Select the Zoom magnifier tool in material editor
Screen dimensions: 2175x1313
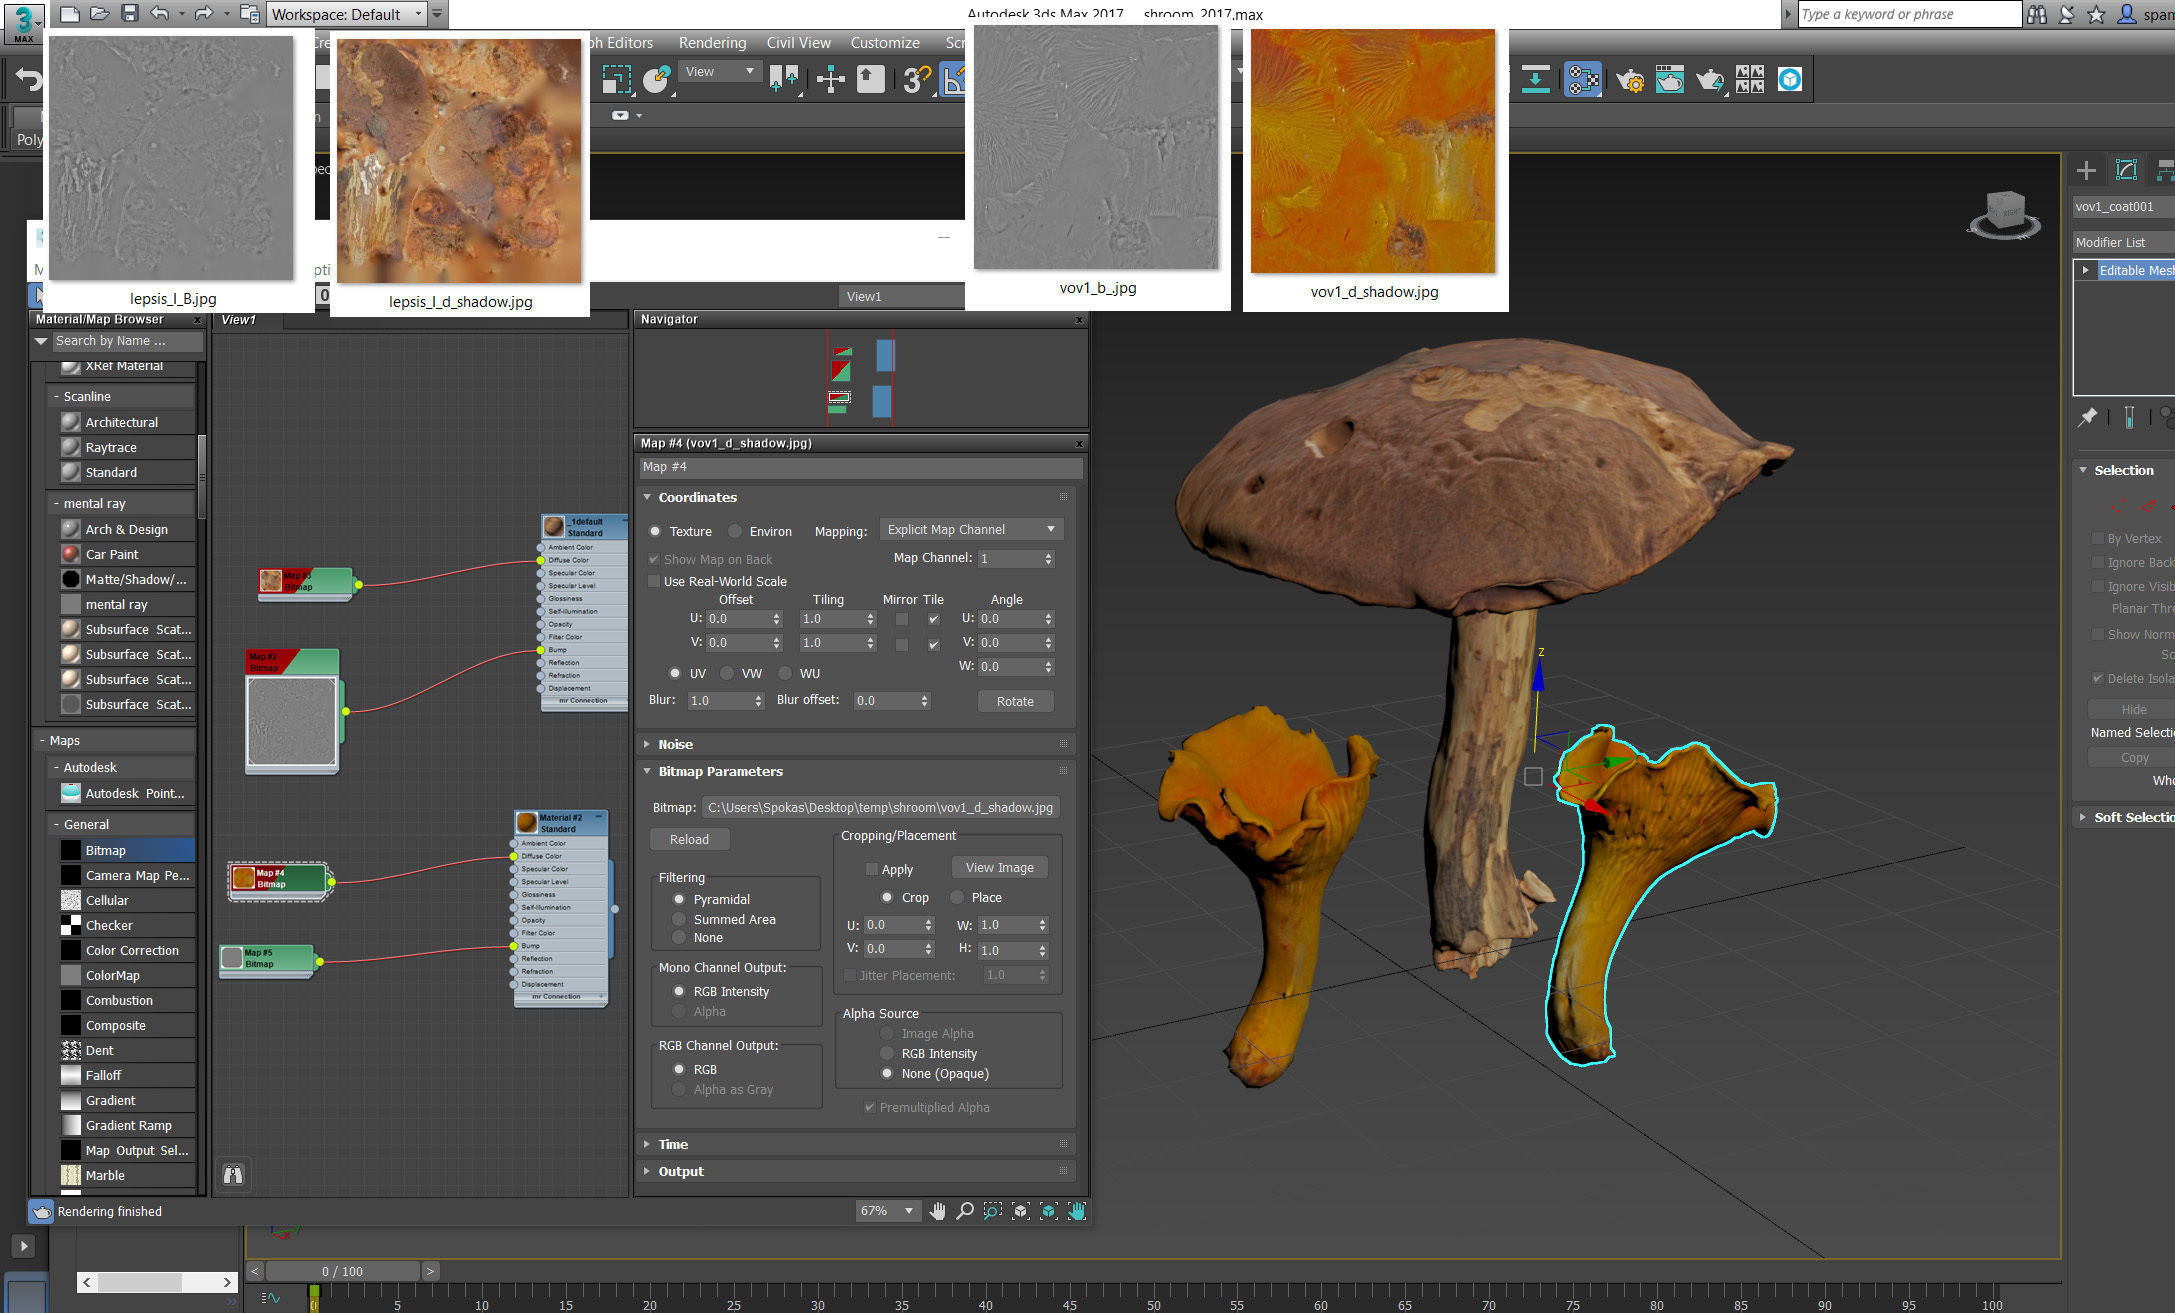965,1211
